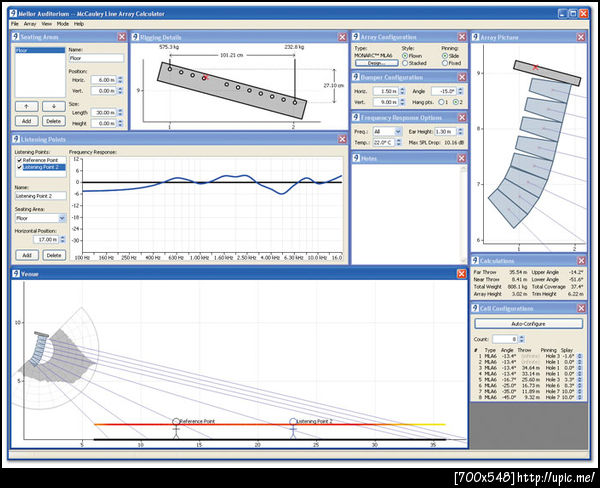
Task: Click the Notes panel icon
Action: (356, 158)
